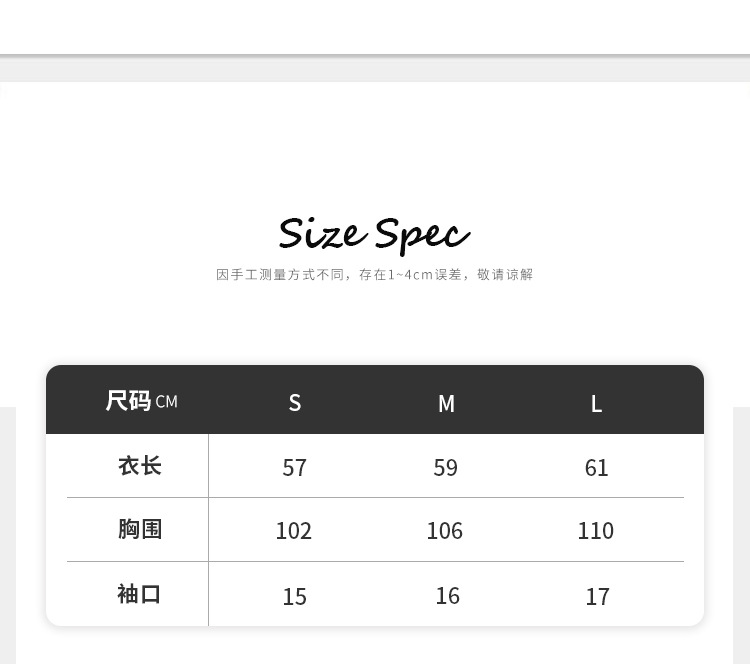This screenshot has width=750, height=664.
Task: Select the M size column header
Action: pos(446,403)
